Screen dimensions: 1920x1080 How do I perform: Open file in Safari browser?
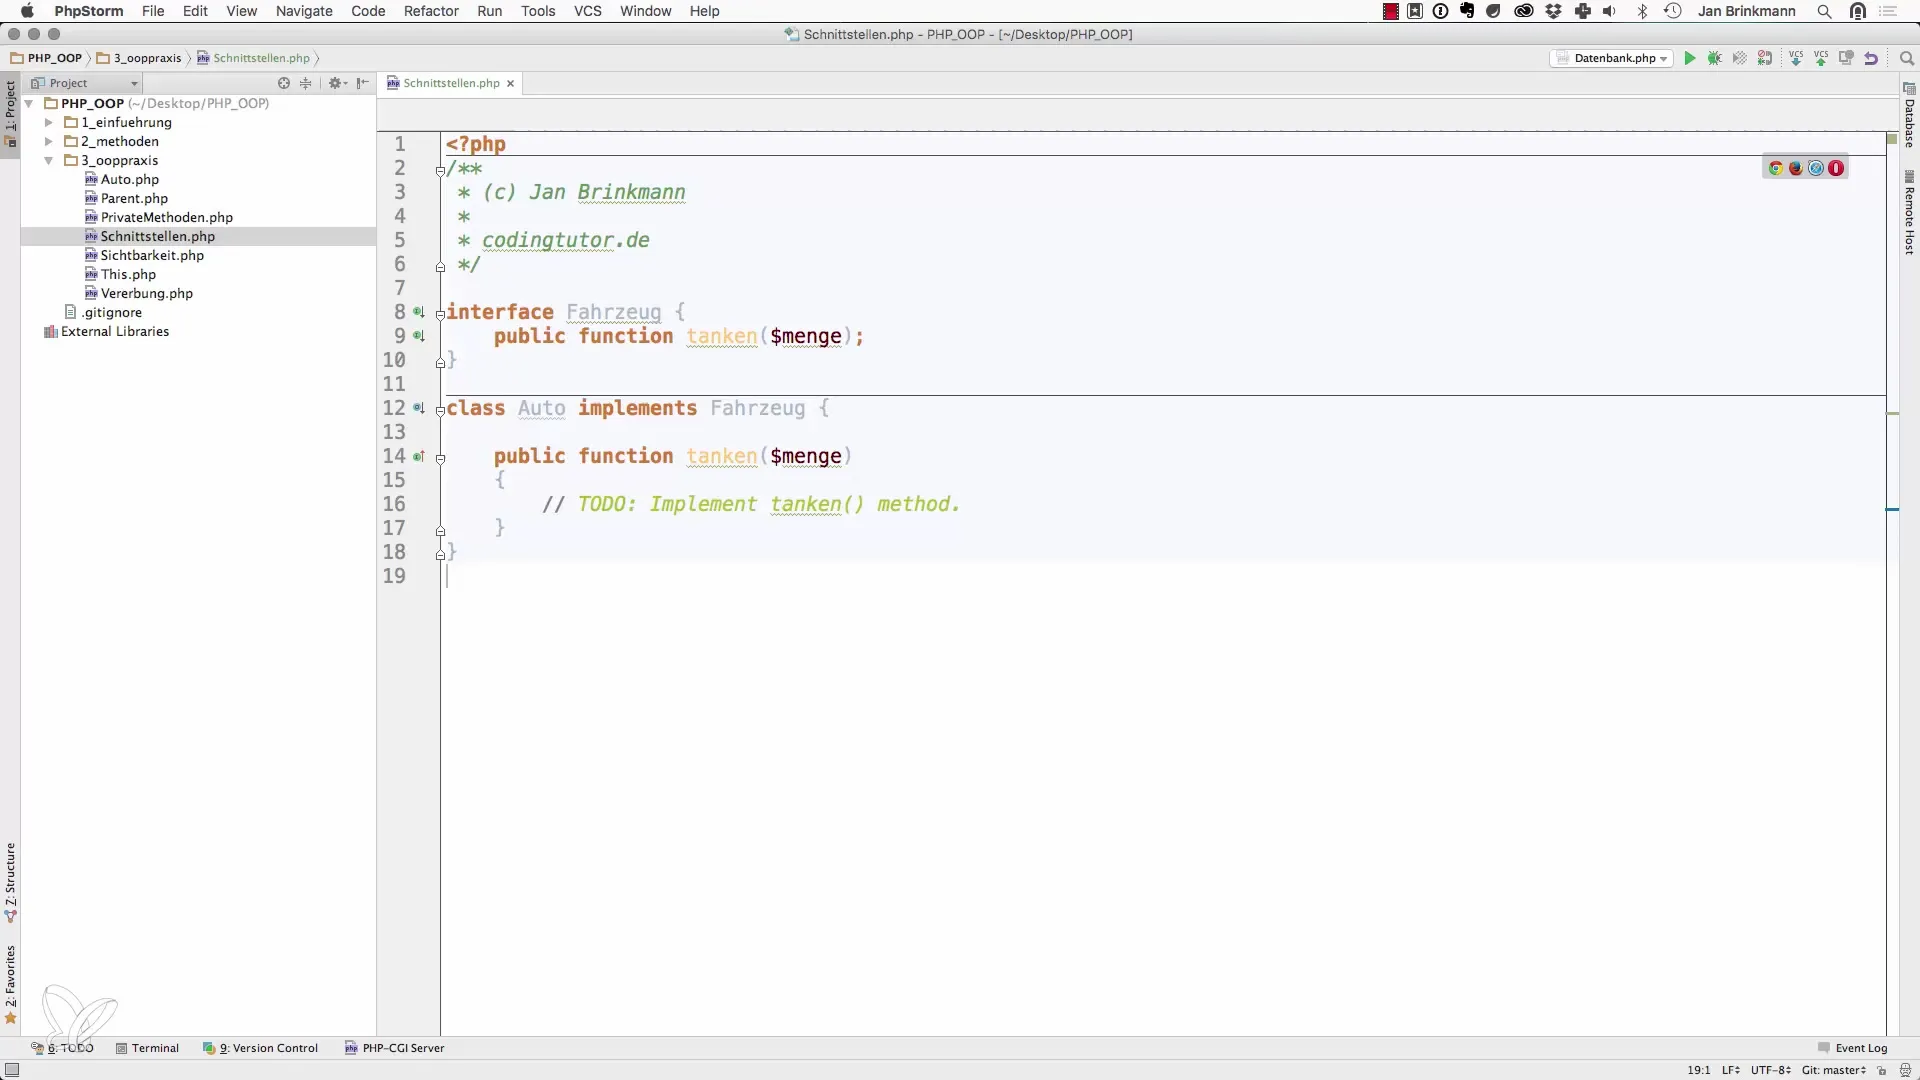(x=1816, y=168)
